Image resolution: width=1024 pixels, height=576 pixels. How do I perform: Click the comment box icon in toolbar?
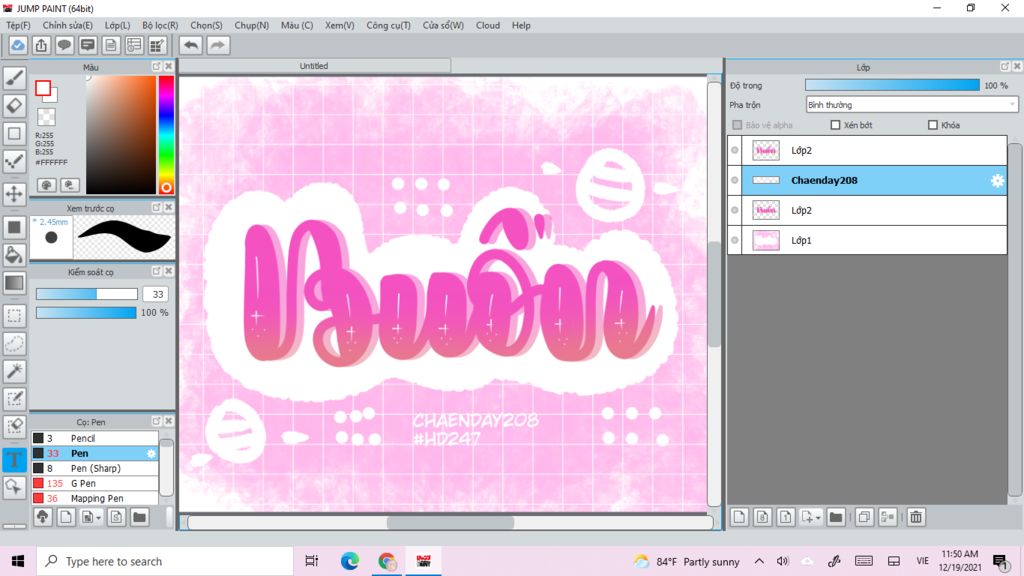pos(88,45)
